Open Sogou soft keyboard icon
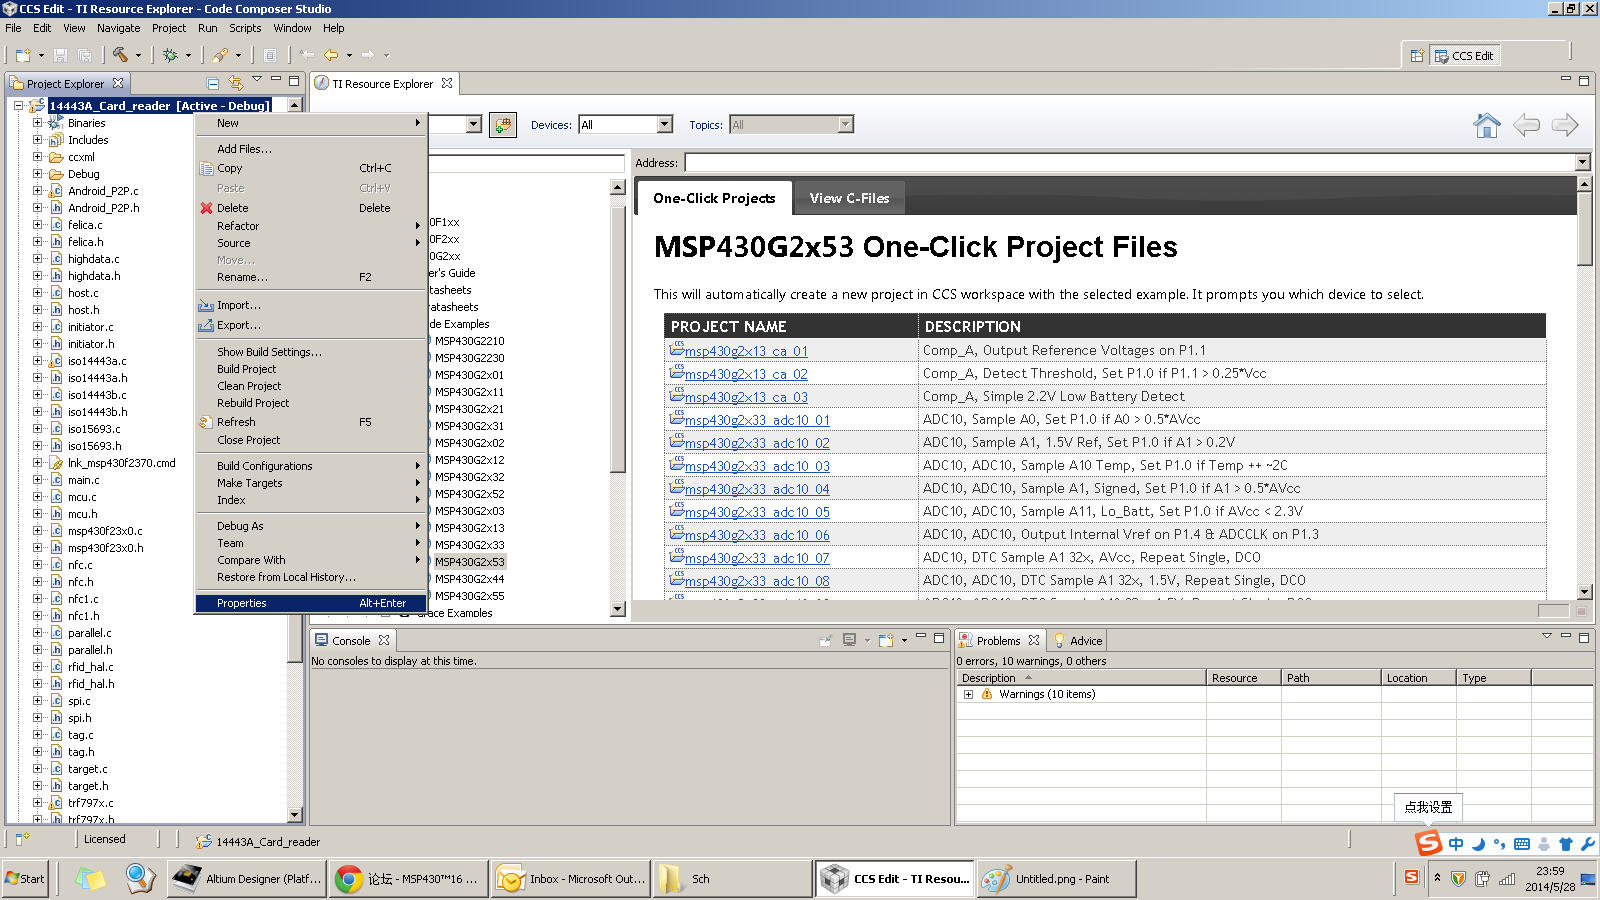1600x900 pixels. [x=1522, y=844]
